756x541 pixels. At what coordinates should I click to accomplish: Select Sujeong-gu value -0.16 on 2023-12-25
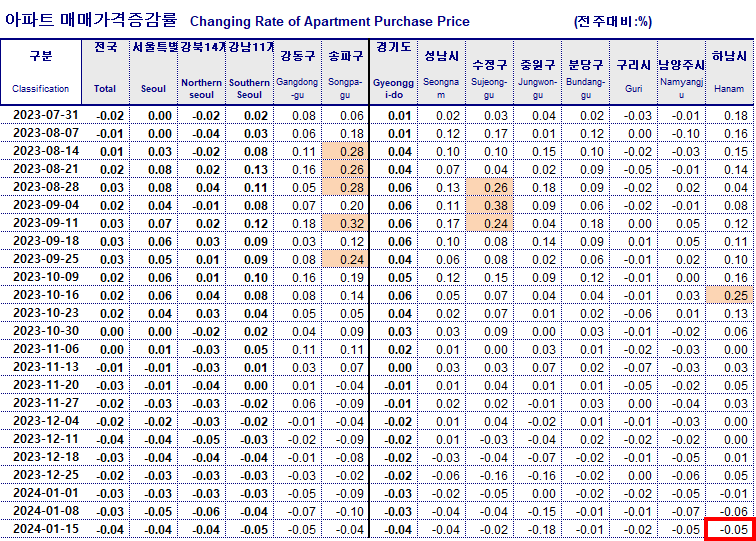pyautogui.click(x=489, y=475)
